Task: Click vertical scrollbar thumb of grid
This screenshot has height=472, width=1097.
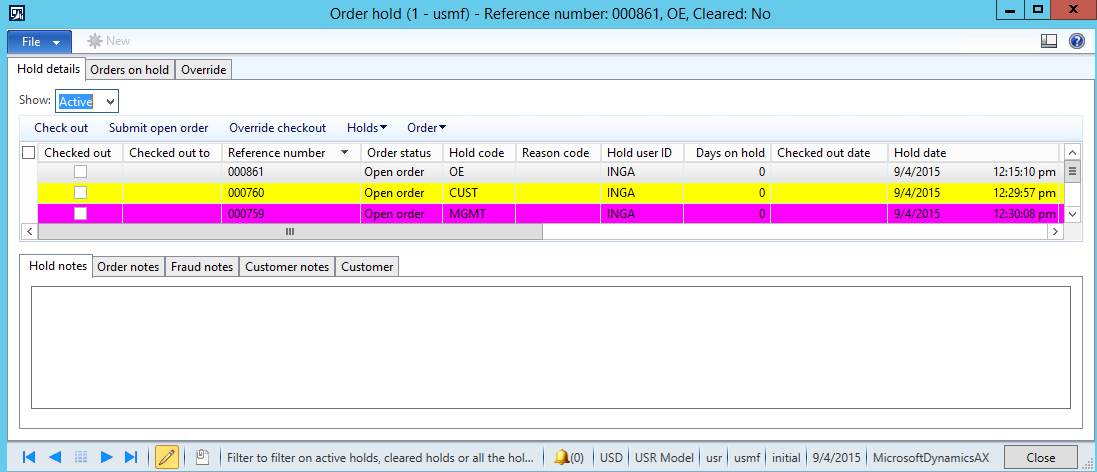Action: [1071, 170]
